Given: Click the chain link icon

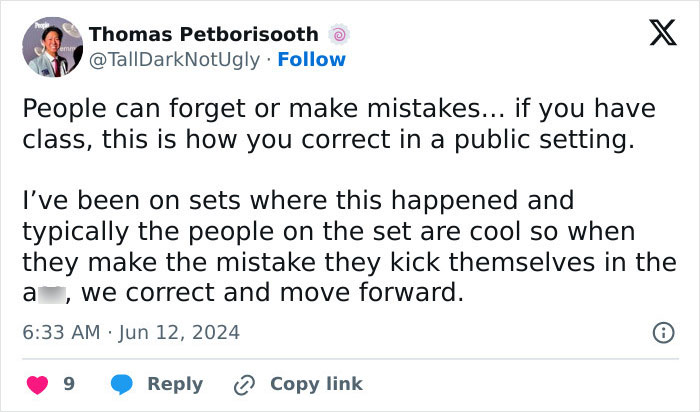Looking at the screenshot, I should coord(243,384).
